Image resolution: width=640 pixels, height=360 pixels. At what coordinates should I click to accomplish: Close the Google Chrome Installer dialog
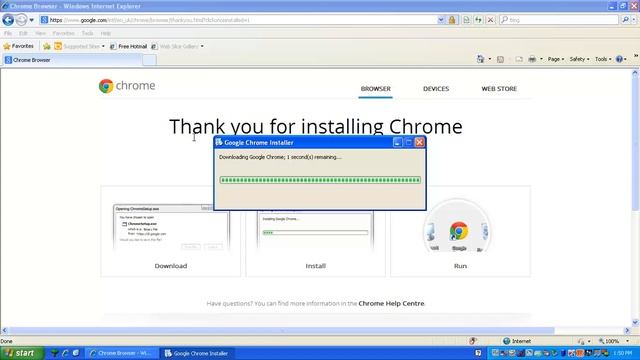point(419,142)
